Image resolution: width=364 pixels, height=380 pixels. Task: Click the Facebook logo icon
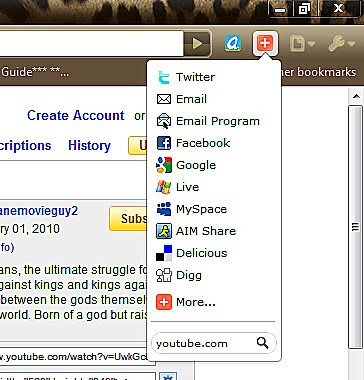(x=164, y=143)
